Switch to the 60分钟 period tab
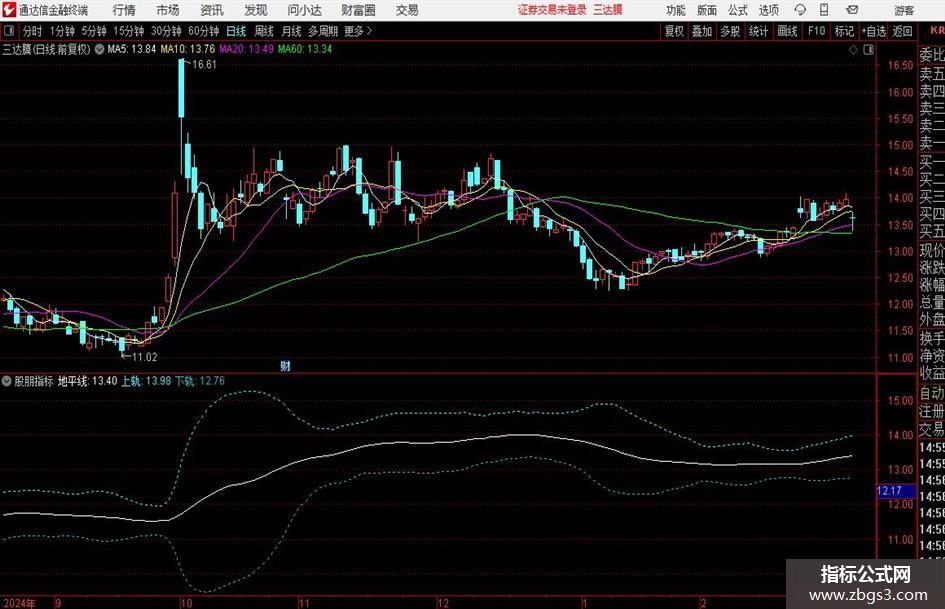 click(x=204, y=31)
